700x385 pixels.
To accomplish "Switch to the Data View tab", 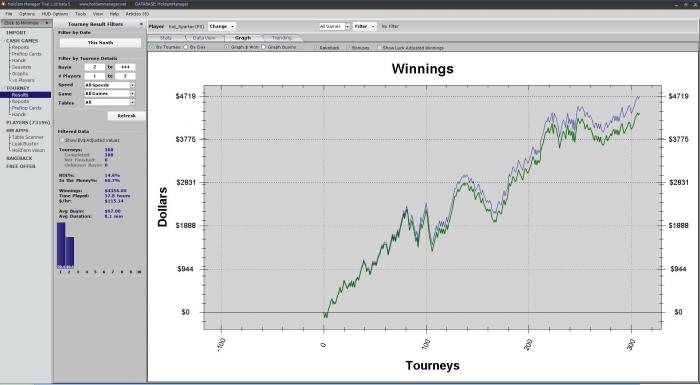I will (204, 38).
